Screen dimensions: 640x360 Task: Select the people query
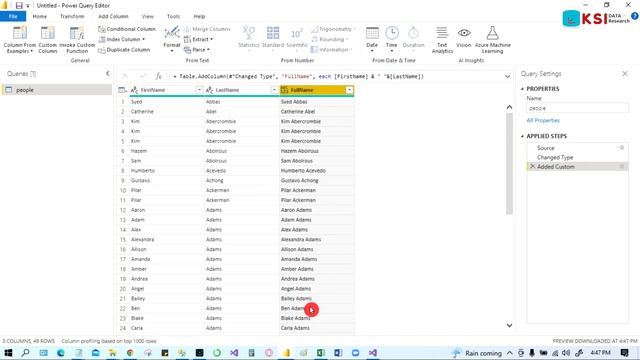pyautogui.click(x=56, y=90)
